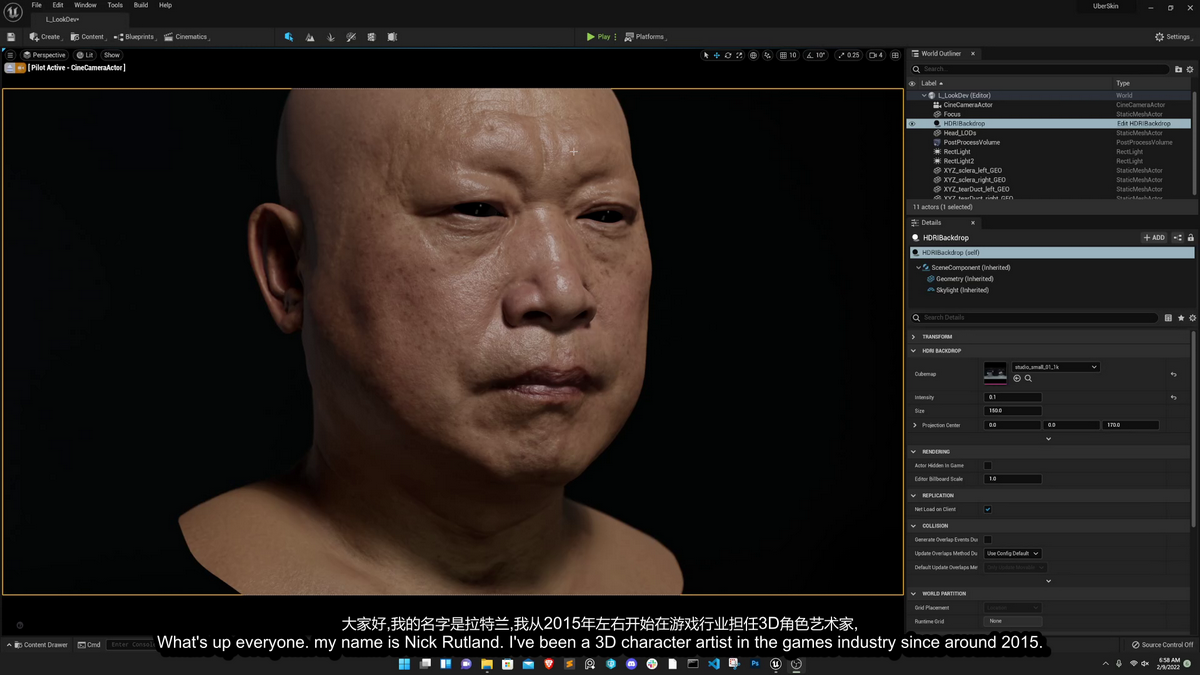Click the Add component button in Details

(x=1154, y=238)
